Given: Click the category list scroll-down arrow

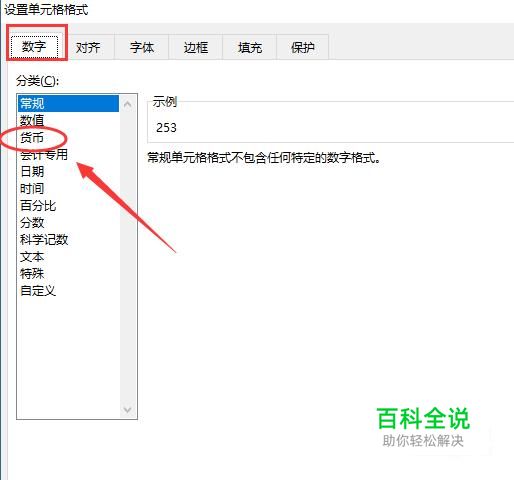Looking at the screenshot, I should (127, 409).
